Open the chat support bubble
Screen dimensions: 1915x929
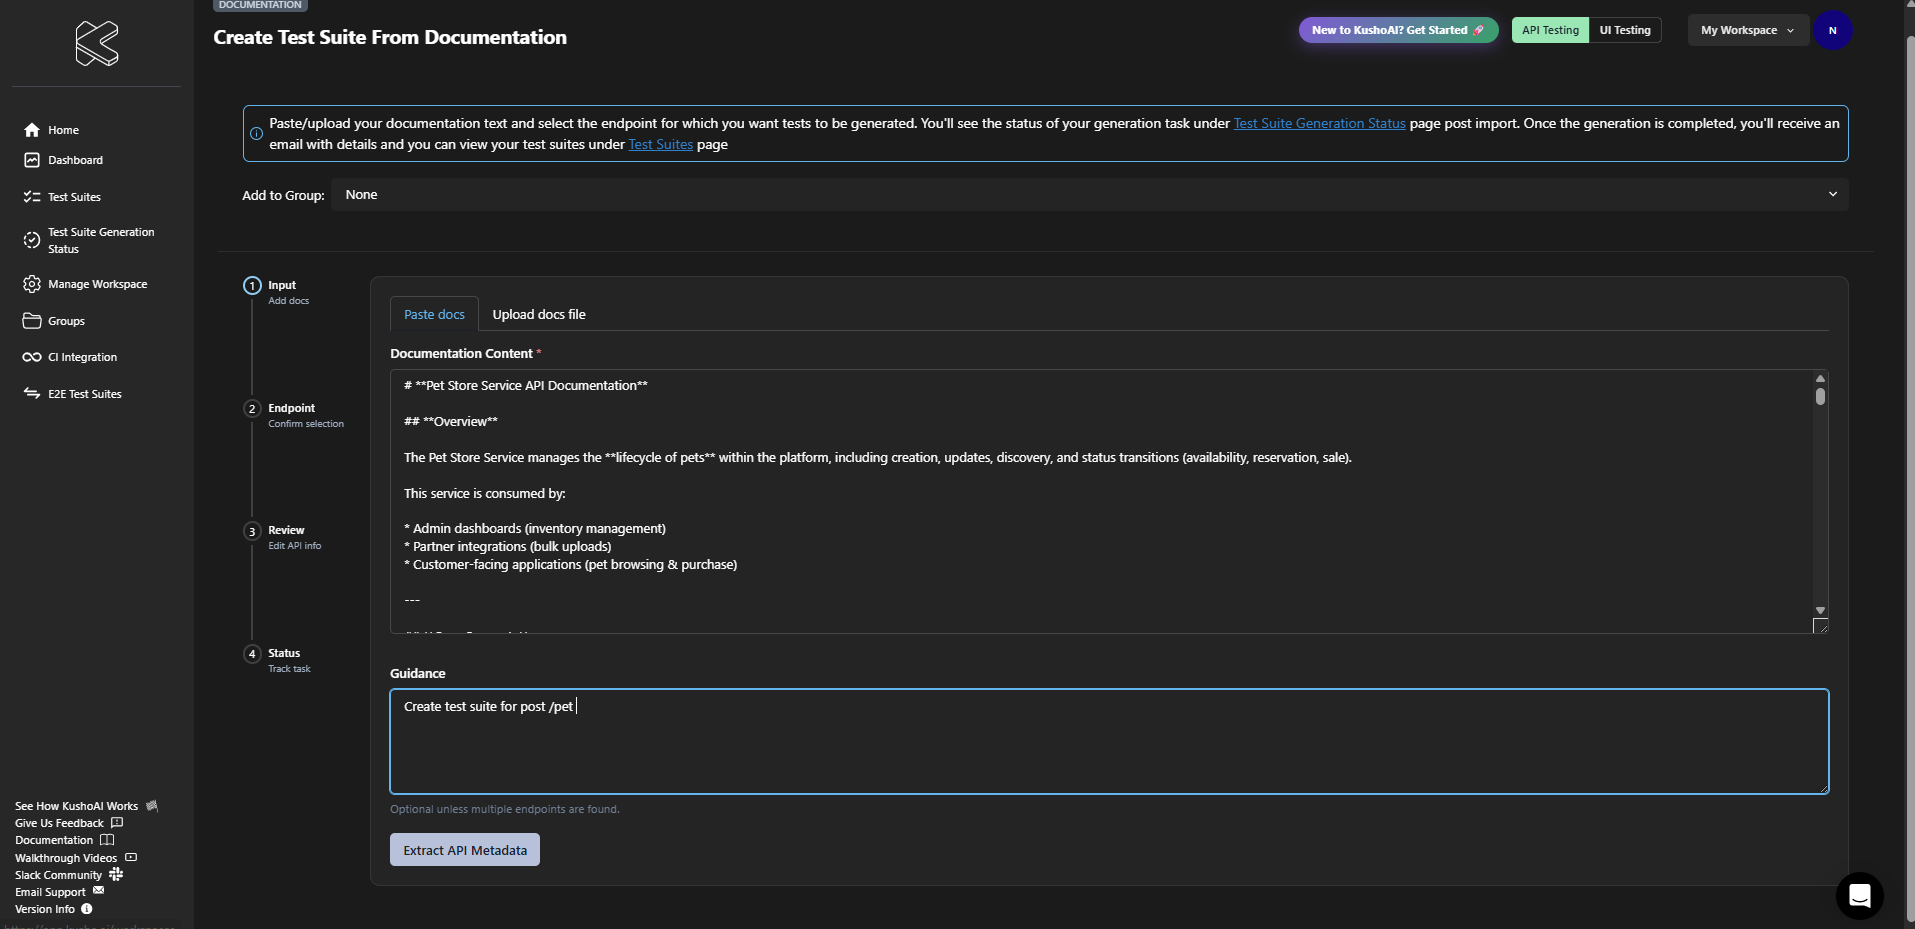pos(1860,895)
